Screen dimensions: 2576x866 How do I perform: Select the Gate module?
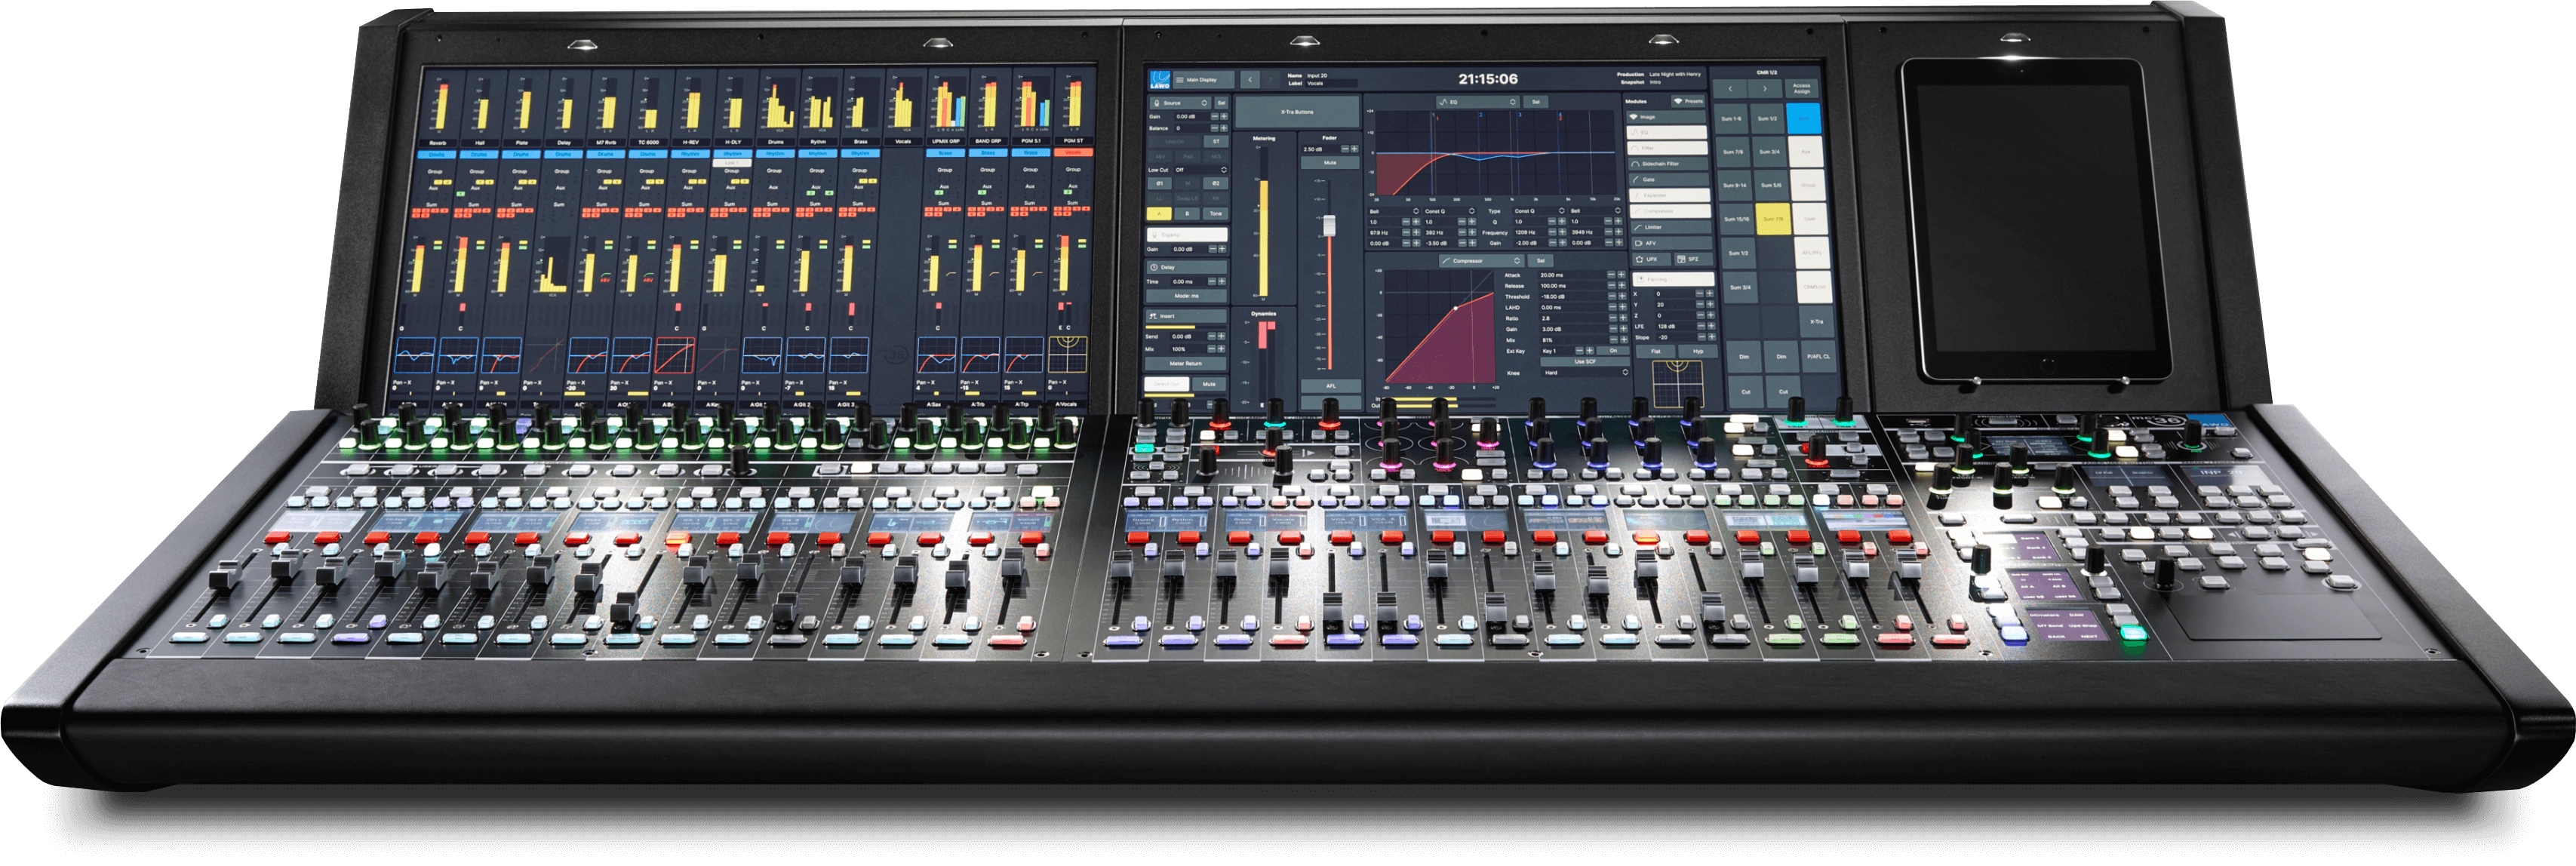click(1669, 180)
